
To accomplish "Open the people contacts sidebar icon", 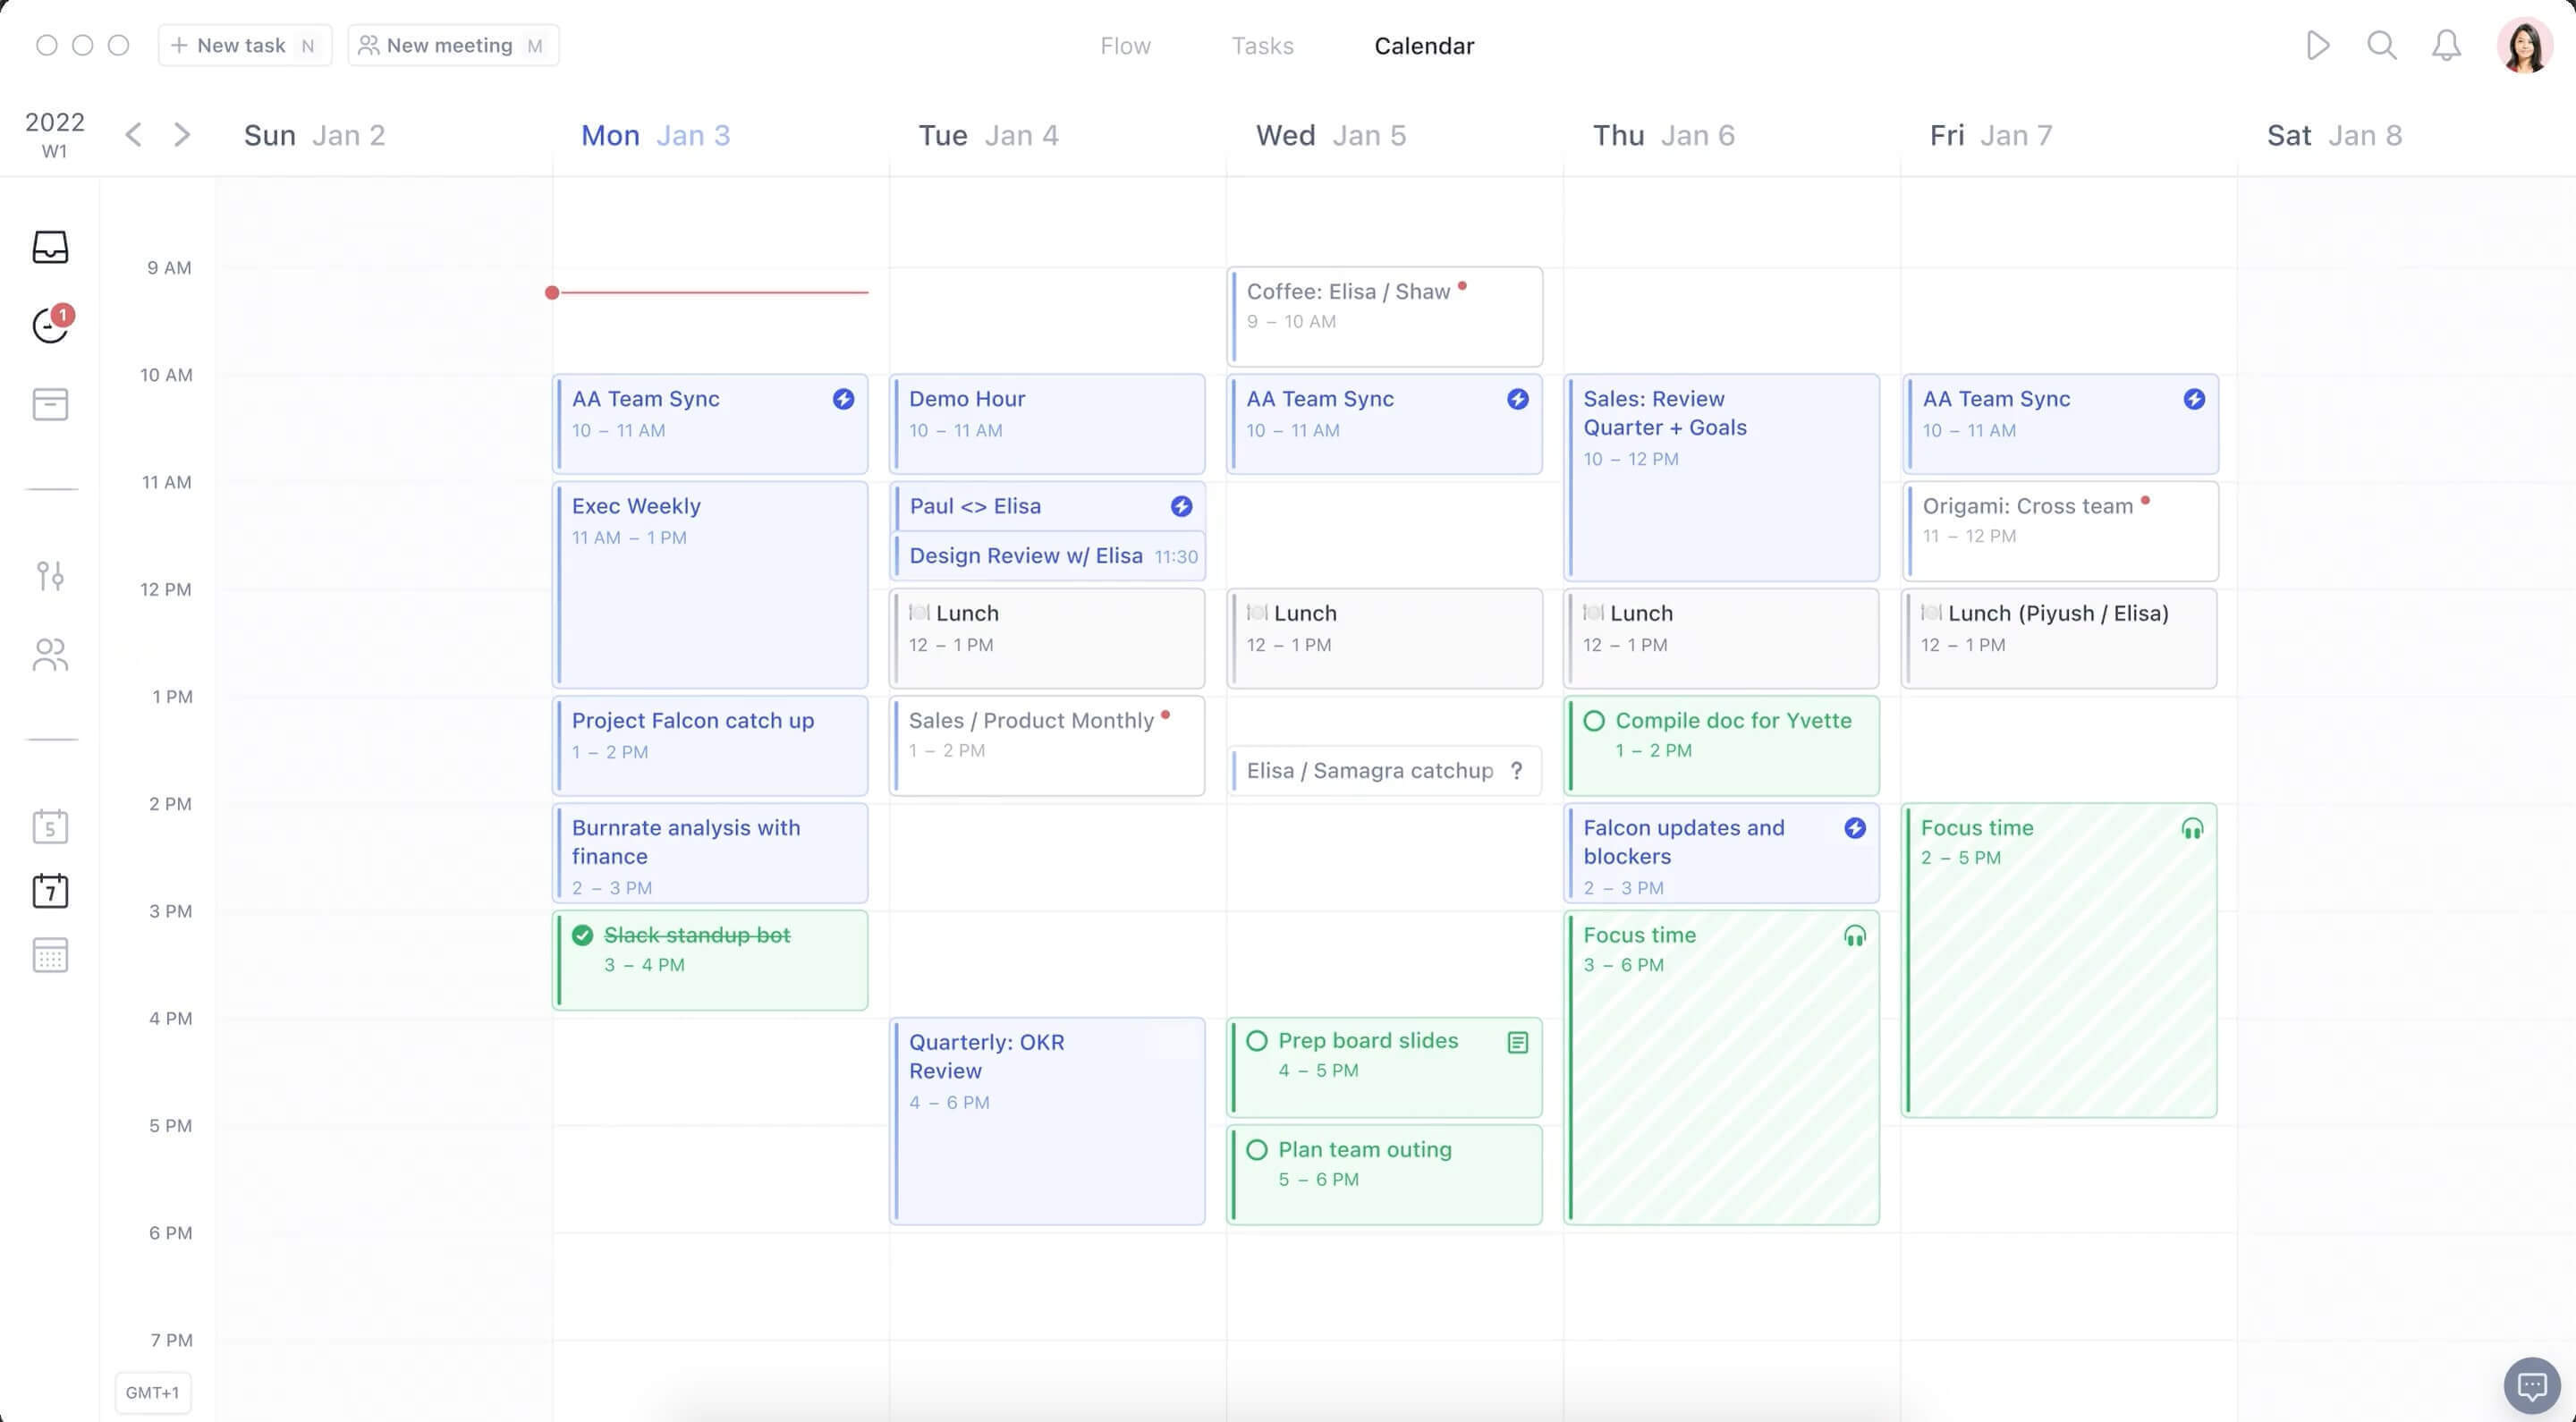I will click(x=50, y=655).
